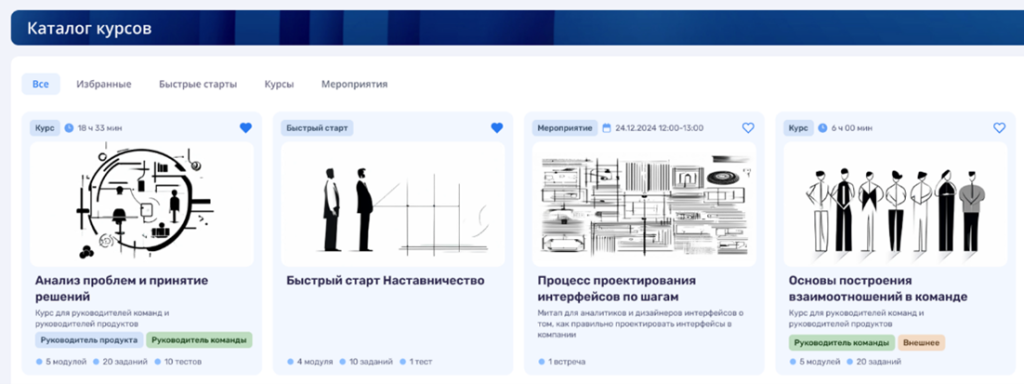Open Основы построения взаимоотношений в команде title
1024x384 pixels.
[x=878, y=289]
